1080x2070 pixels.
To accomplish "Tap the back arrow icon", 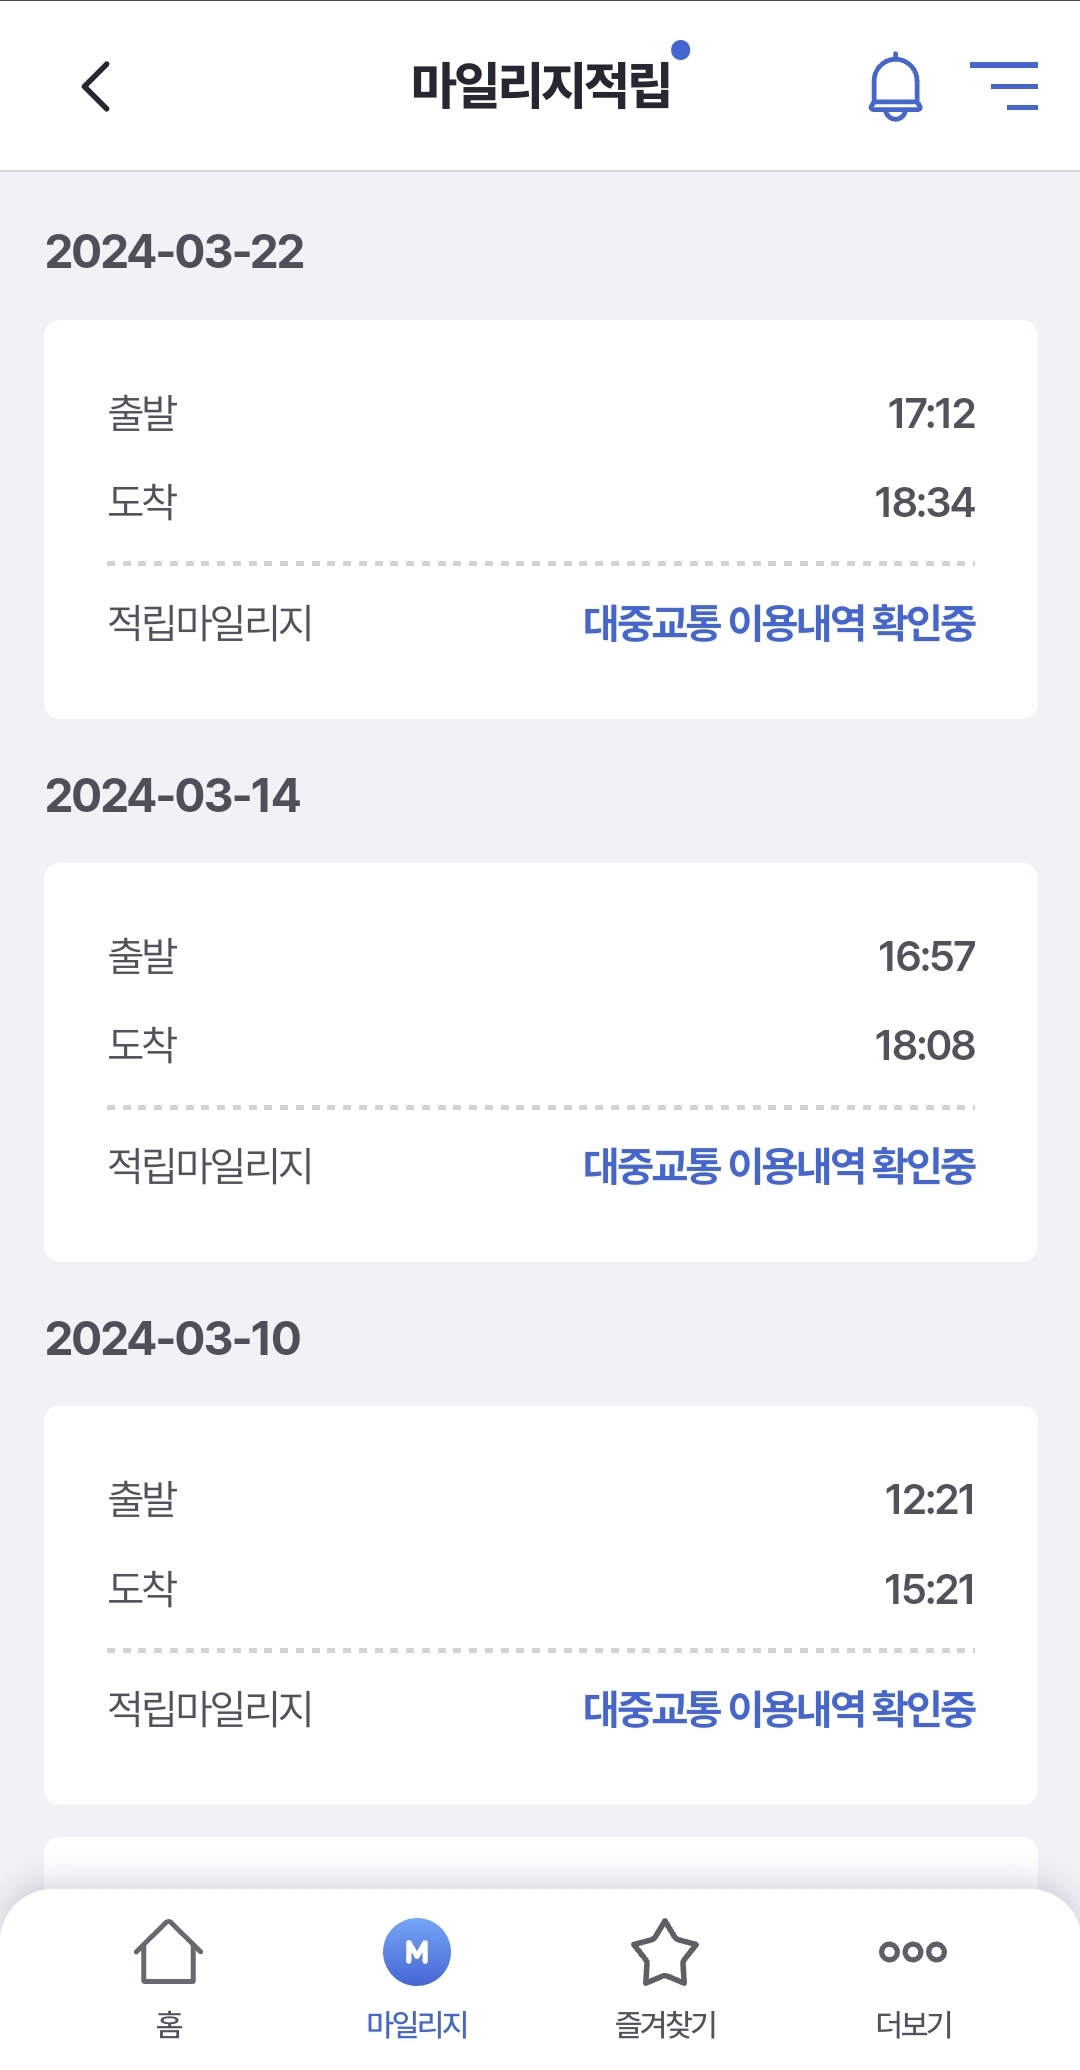I will coord(96,86).
